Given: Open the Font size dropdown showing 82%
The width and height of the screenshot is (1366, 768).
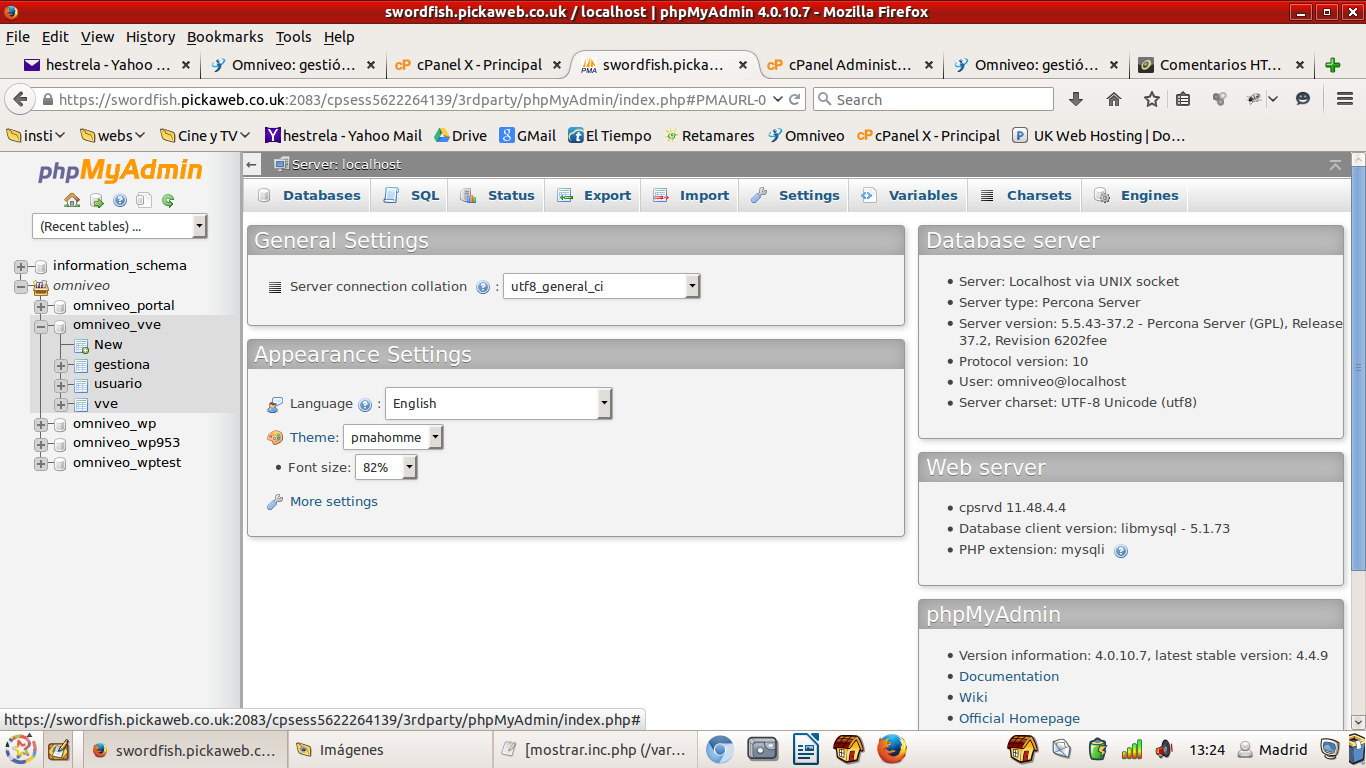Looking at the screenshot, I should [x=386, y=467].
